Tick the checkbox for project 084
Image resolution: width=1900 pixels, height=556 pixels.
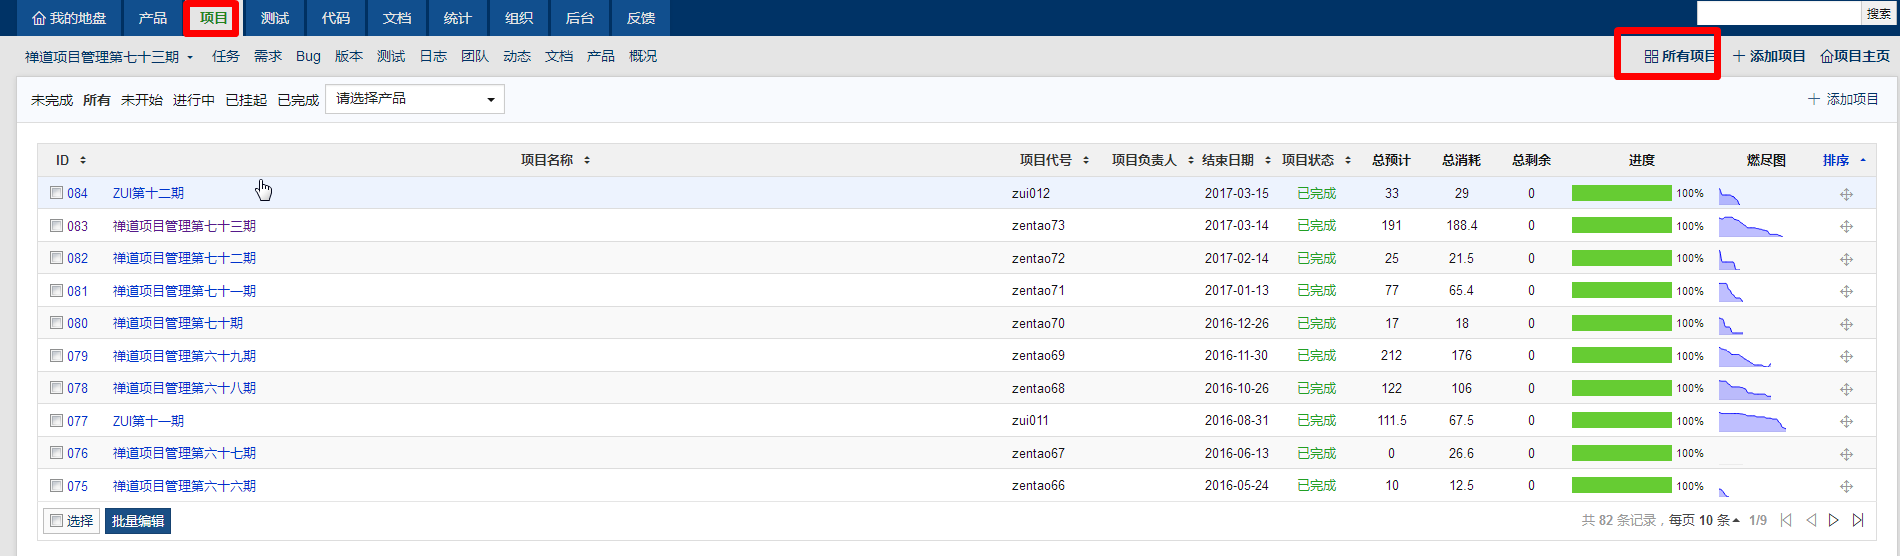[x=57, y=193]
